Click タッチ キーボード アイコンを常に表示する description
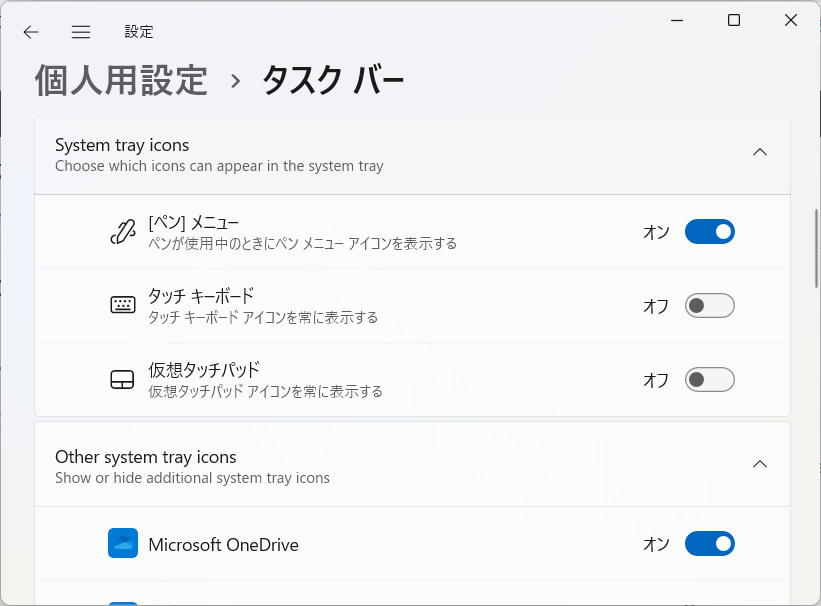Image resolution: width=821 pixels, height=606 pixels. coord(263,317)
